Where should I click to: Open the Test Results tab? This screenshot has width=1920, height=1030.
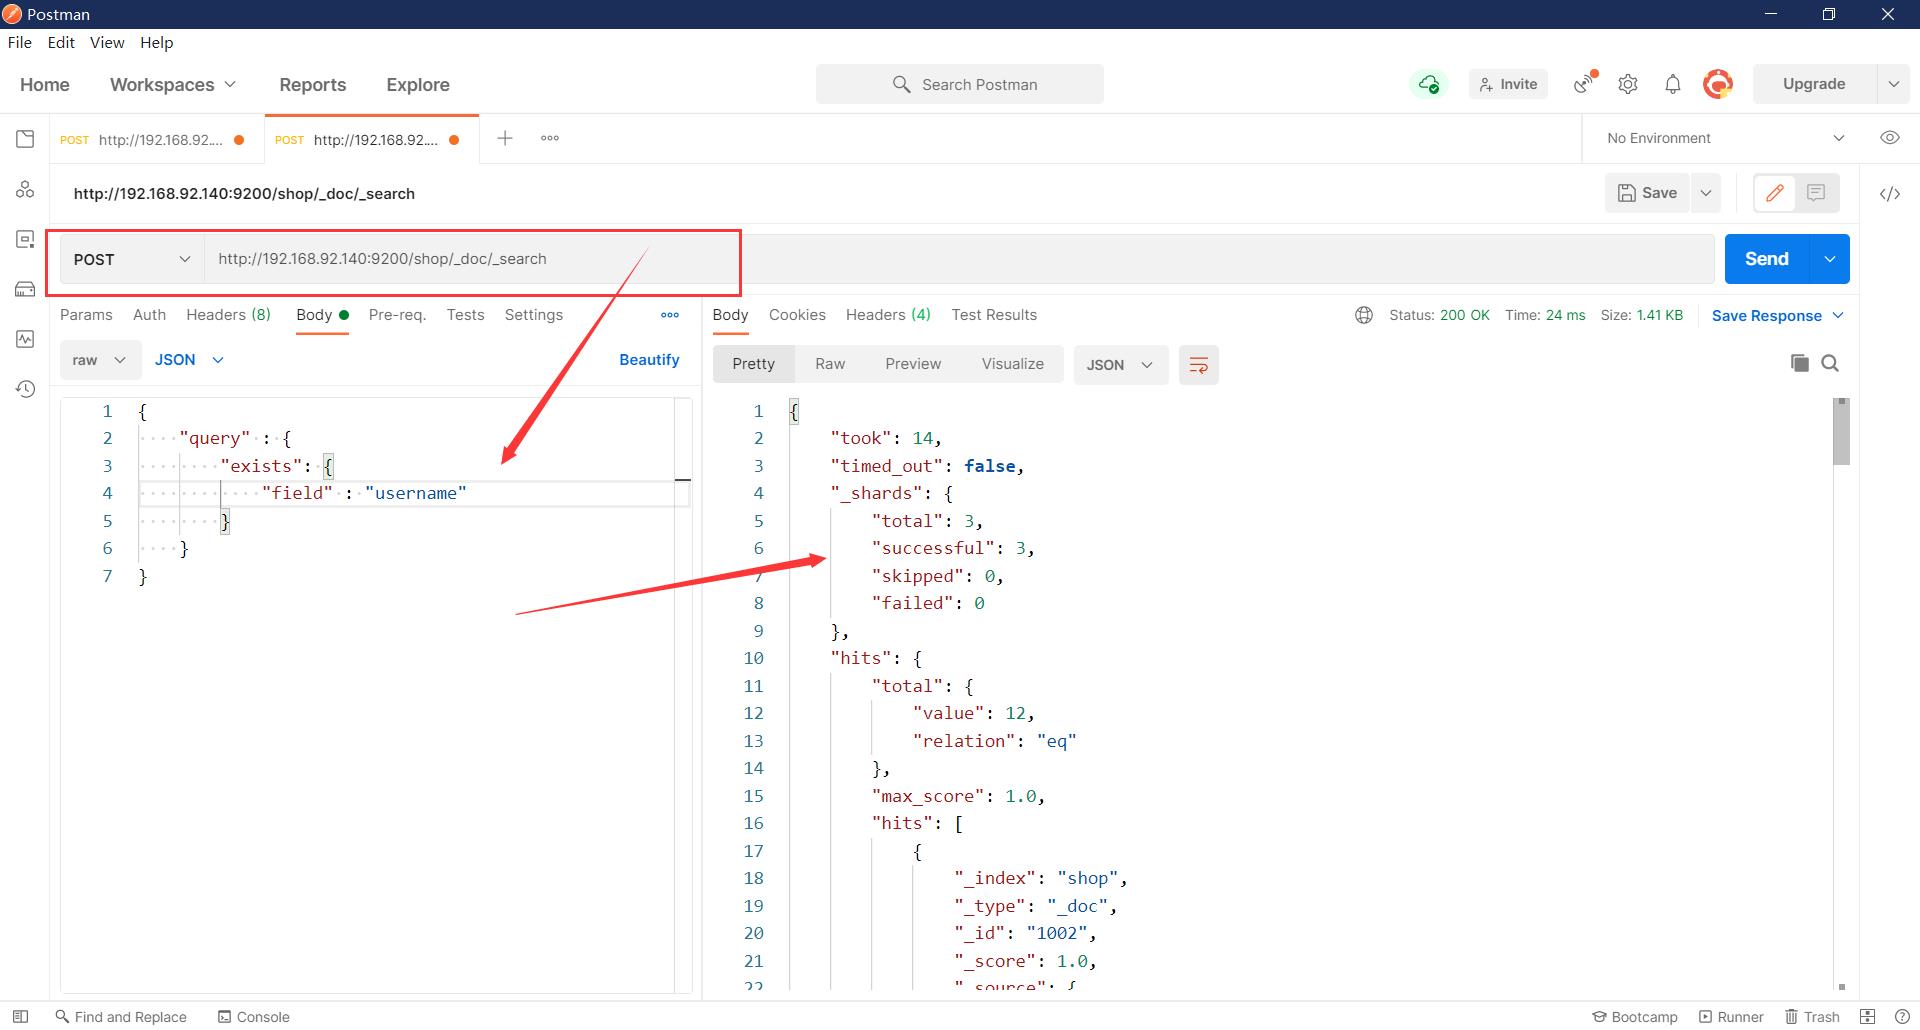(994, 315)
